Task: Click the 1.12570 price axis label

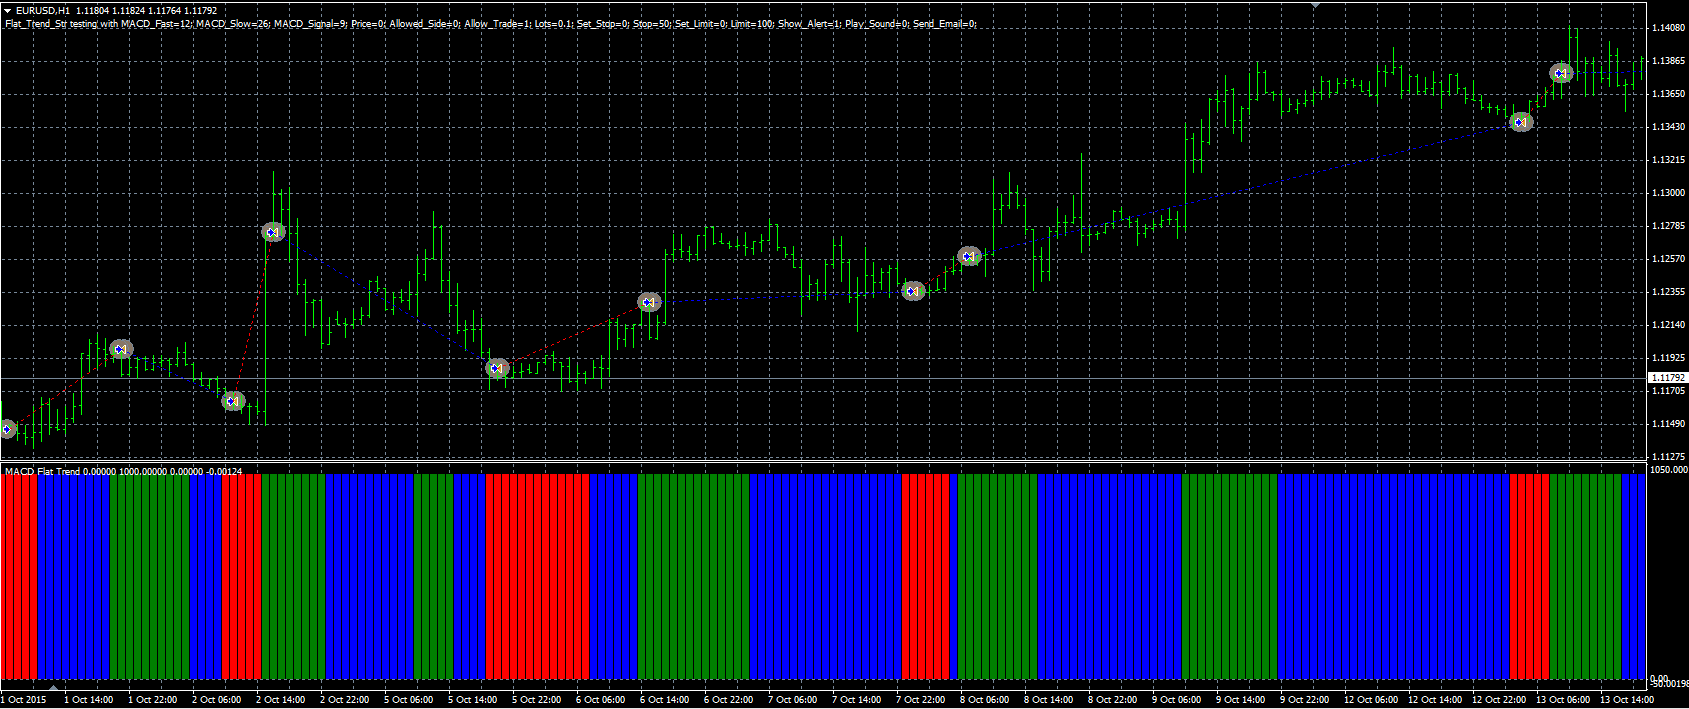Action: [x=1668, y=259]
